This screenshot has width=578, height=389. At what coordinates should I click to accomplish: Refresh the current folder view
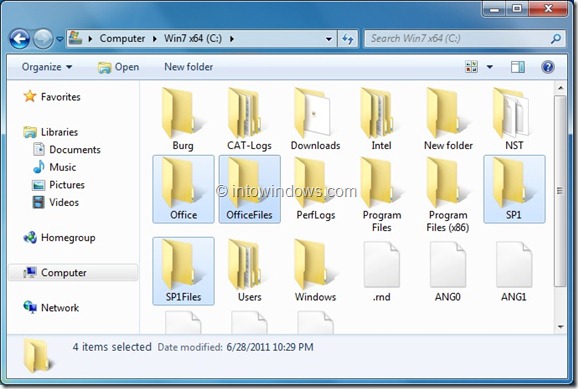[x=348, y=39]
